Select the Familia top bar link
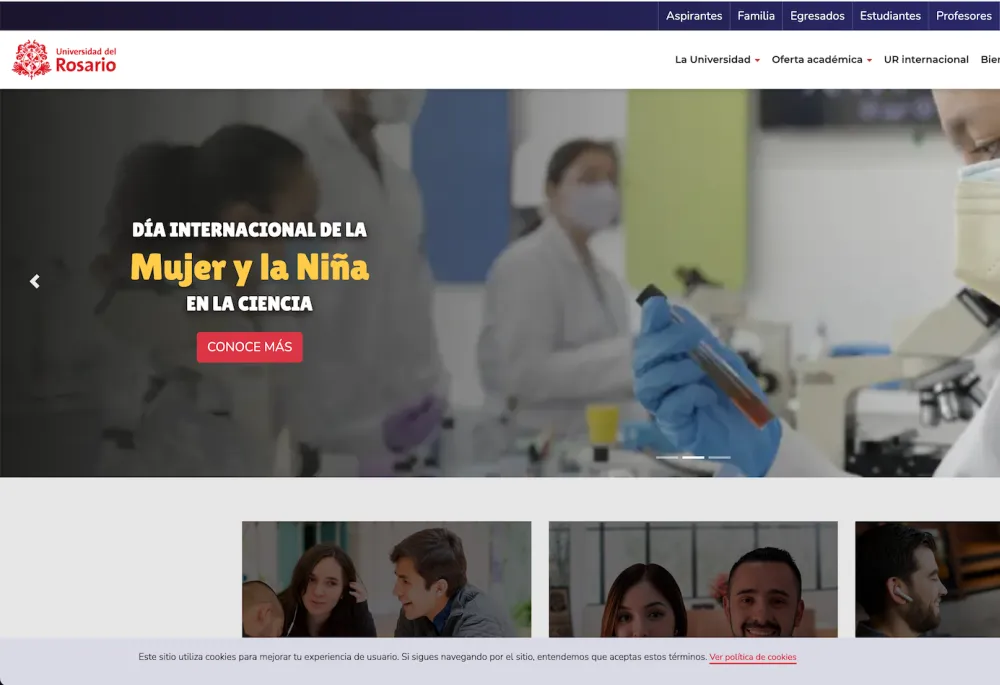The width and height of the screenshot is (1000, 685). pos(756,16)
